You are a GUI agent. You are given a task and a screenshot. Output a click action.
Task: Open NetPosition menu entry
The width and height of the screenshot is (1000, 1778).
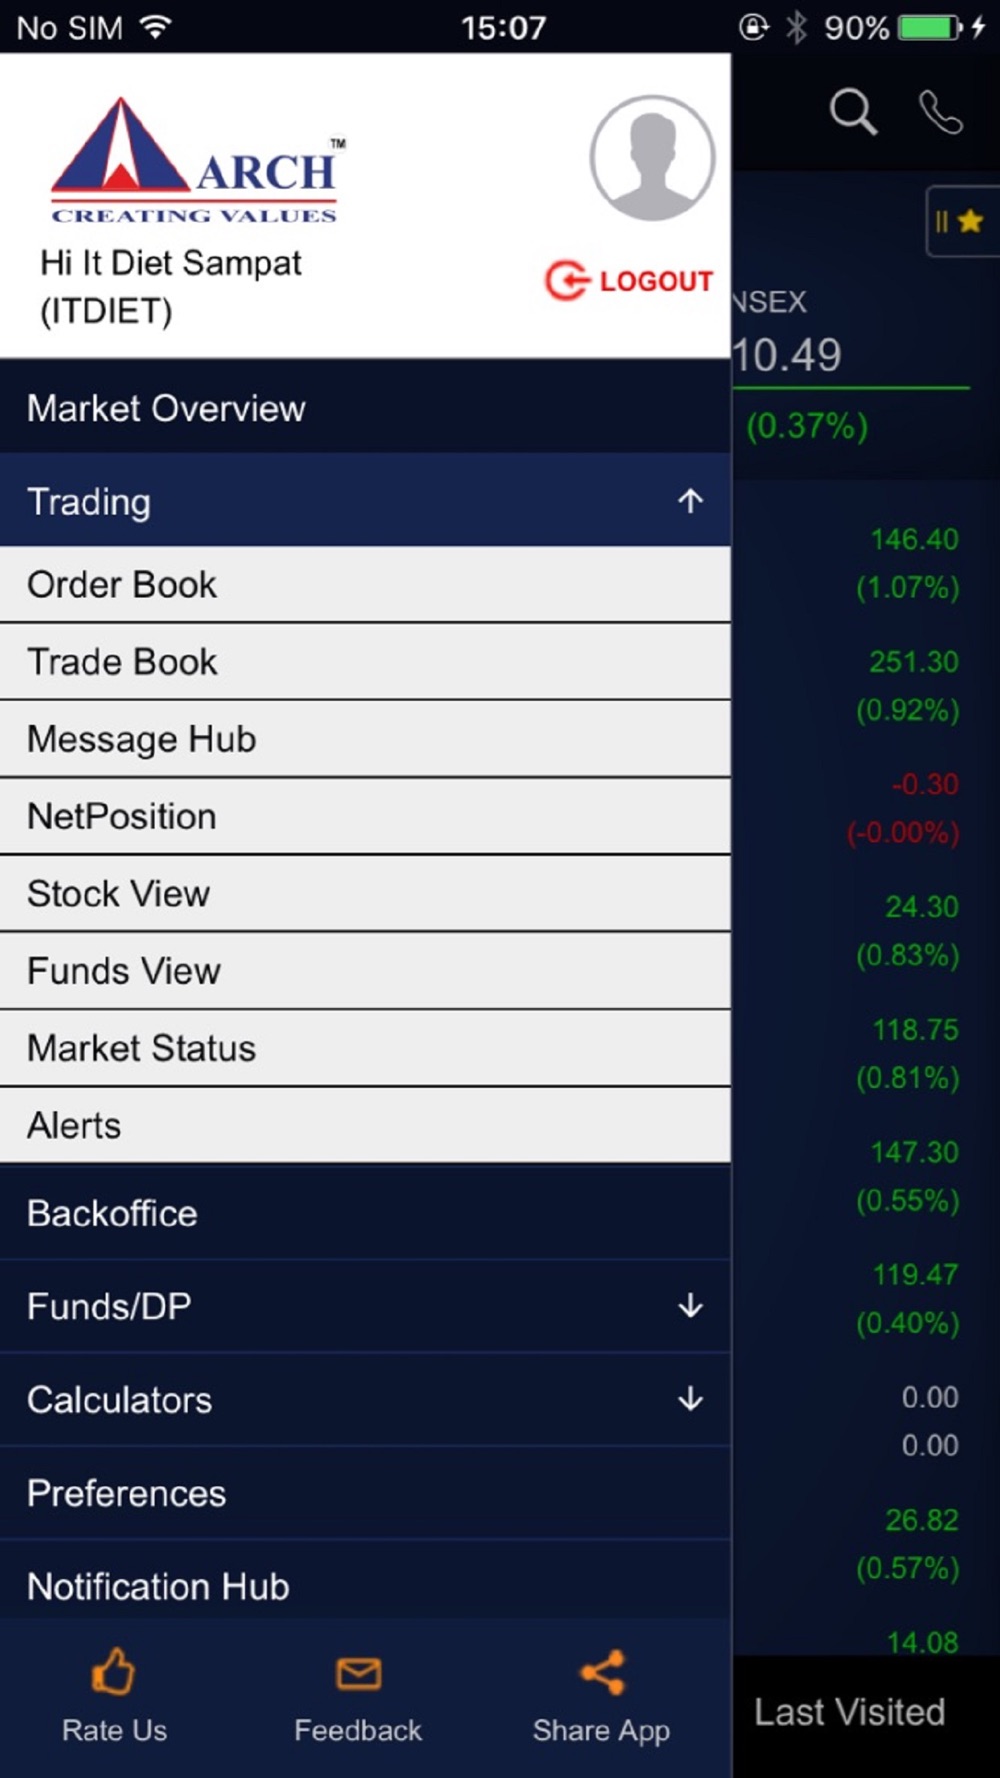(365, 816)
